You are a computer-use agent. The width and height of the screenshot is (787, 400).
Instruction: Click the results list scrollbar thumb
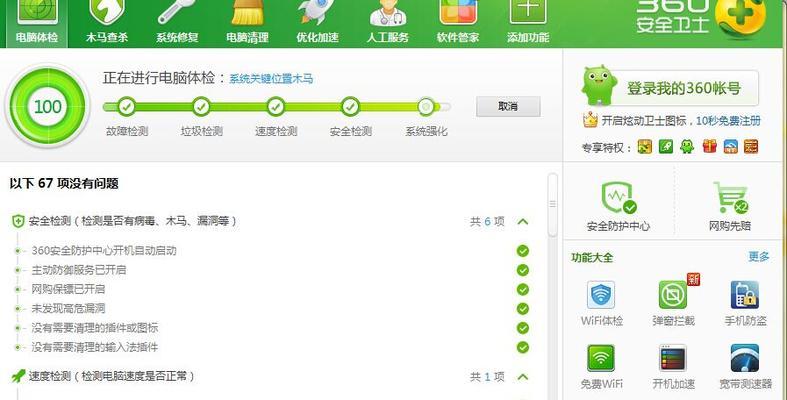pos(553,204)
